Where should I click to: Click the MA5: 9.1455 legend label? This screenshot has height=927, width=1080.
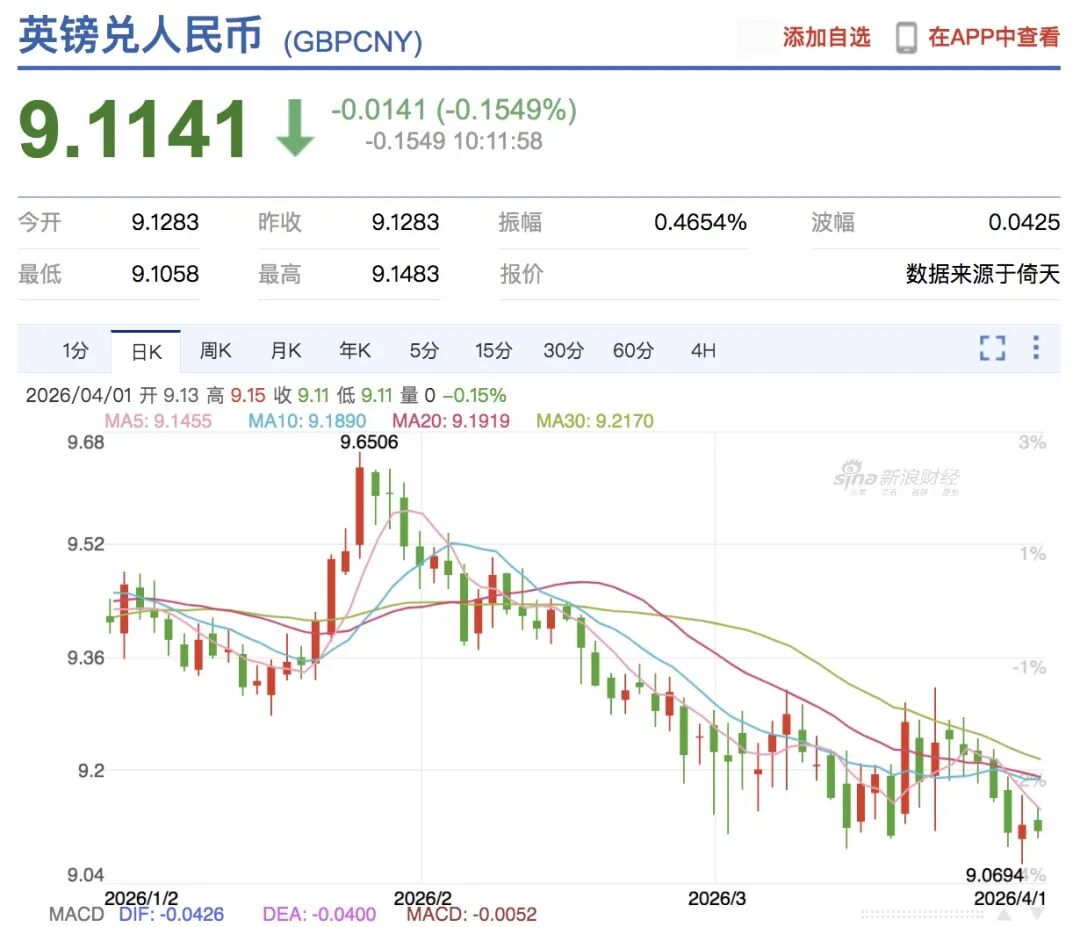pyautogui.click(x=158, y=421)
